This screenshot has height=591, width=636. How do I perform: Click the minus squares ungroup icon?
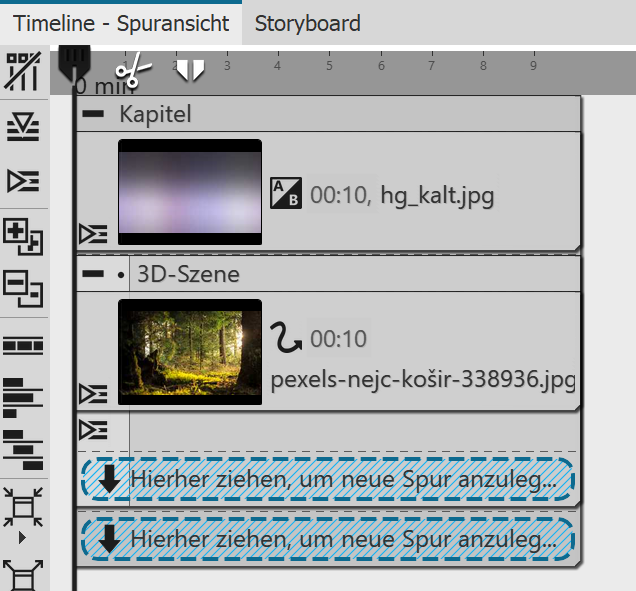tap(23, 289)
